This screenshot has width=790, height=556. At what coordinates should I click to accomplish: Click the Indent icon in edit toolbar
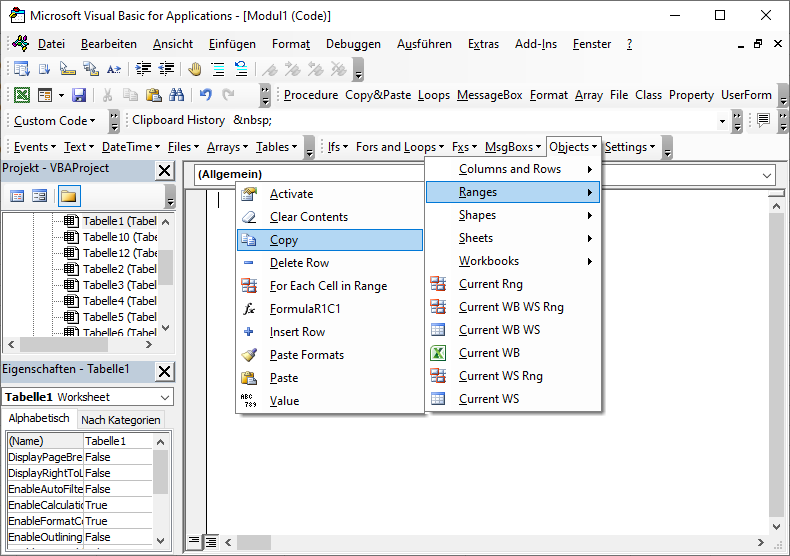coord(143,69)
